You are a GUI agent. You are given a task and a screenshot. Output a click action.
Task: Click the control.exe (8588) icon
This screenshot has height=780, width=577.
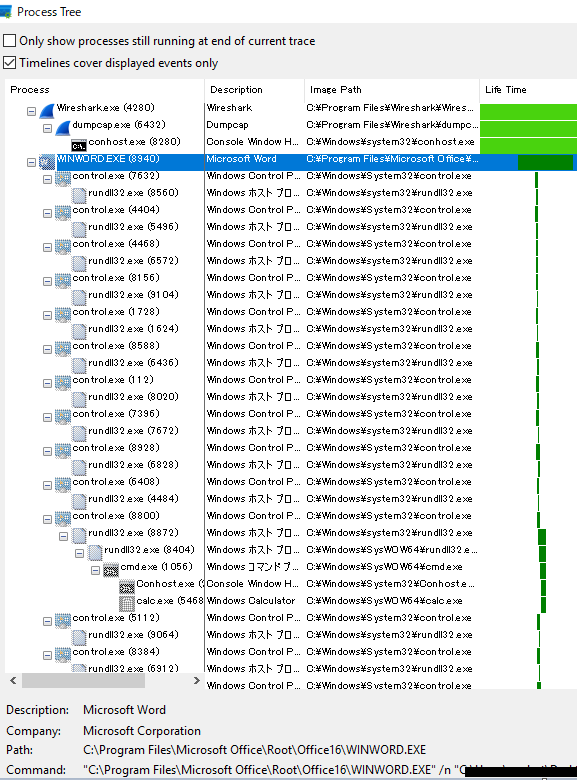tap(63, 349)
